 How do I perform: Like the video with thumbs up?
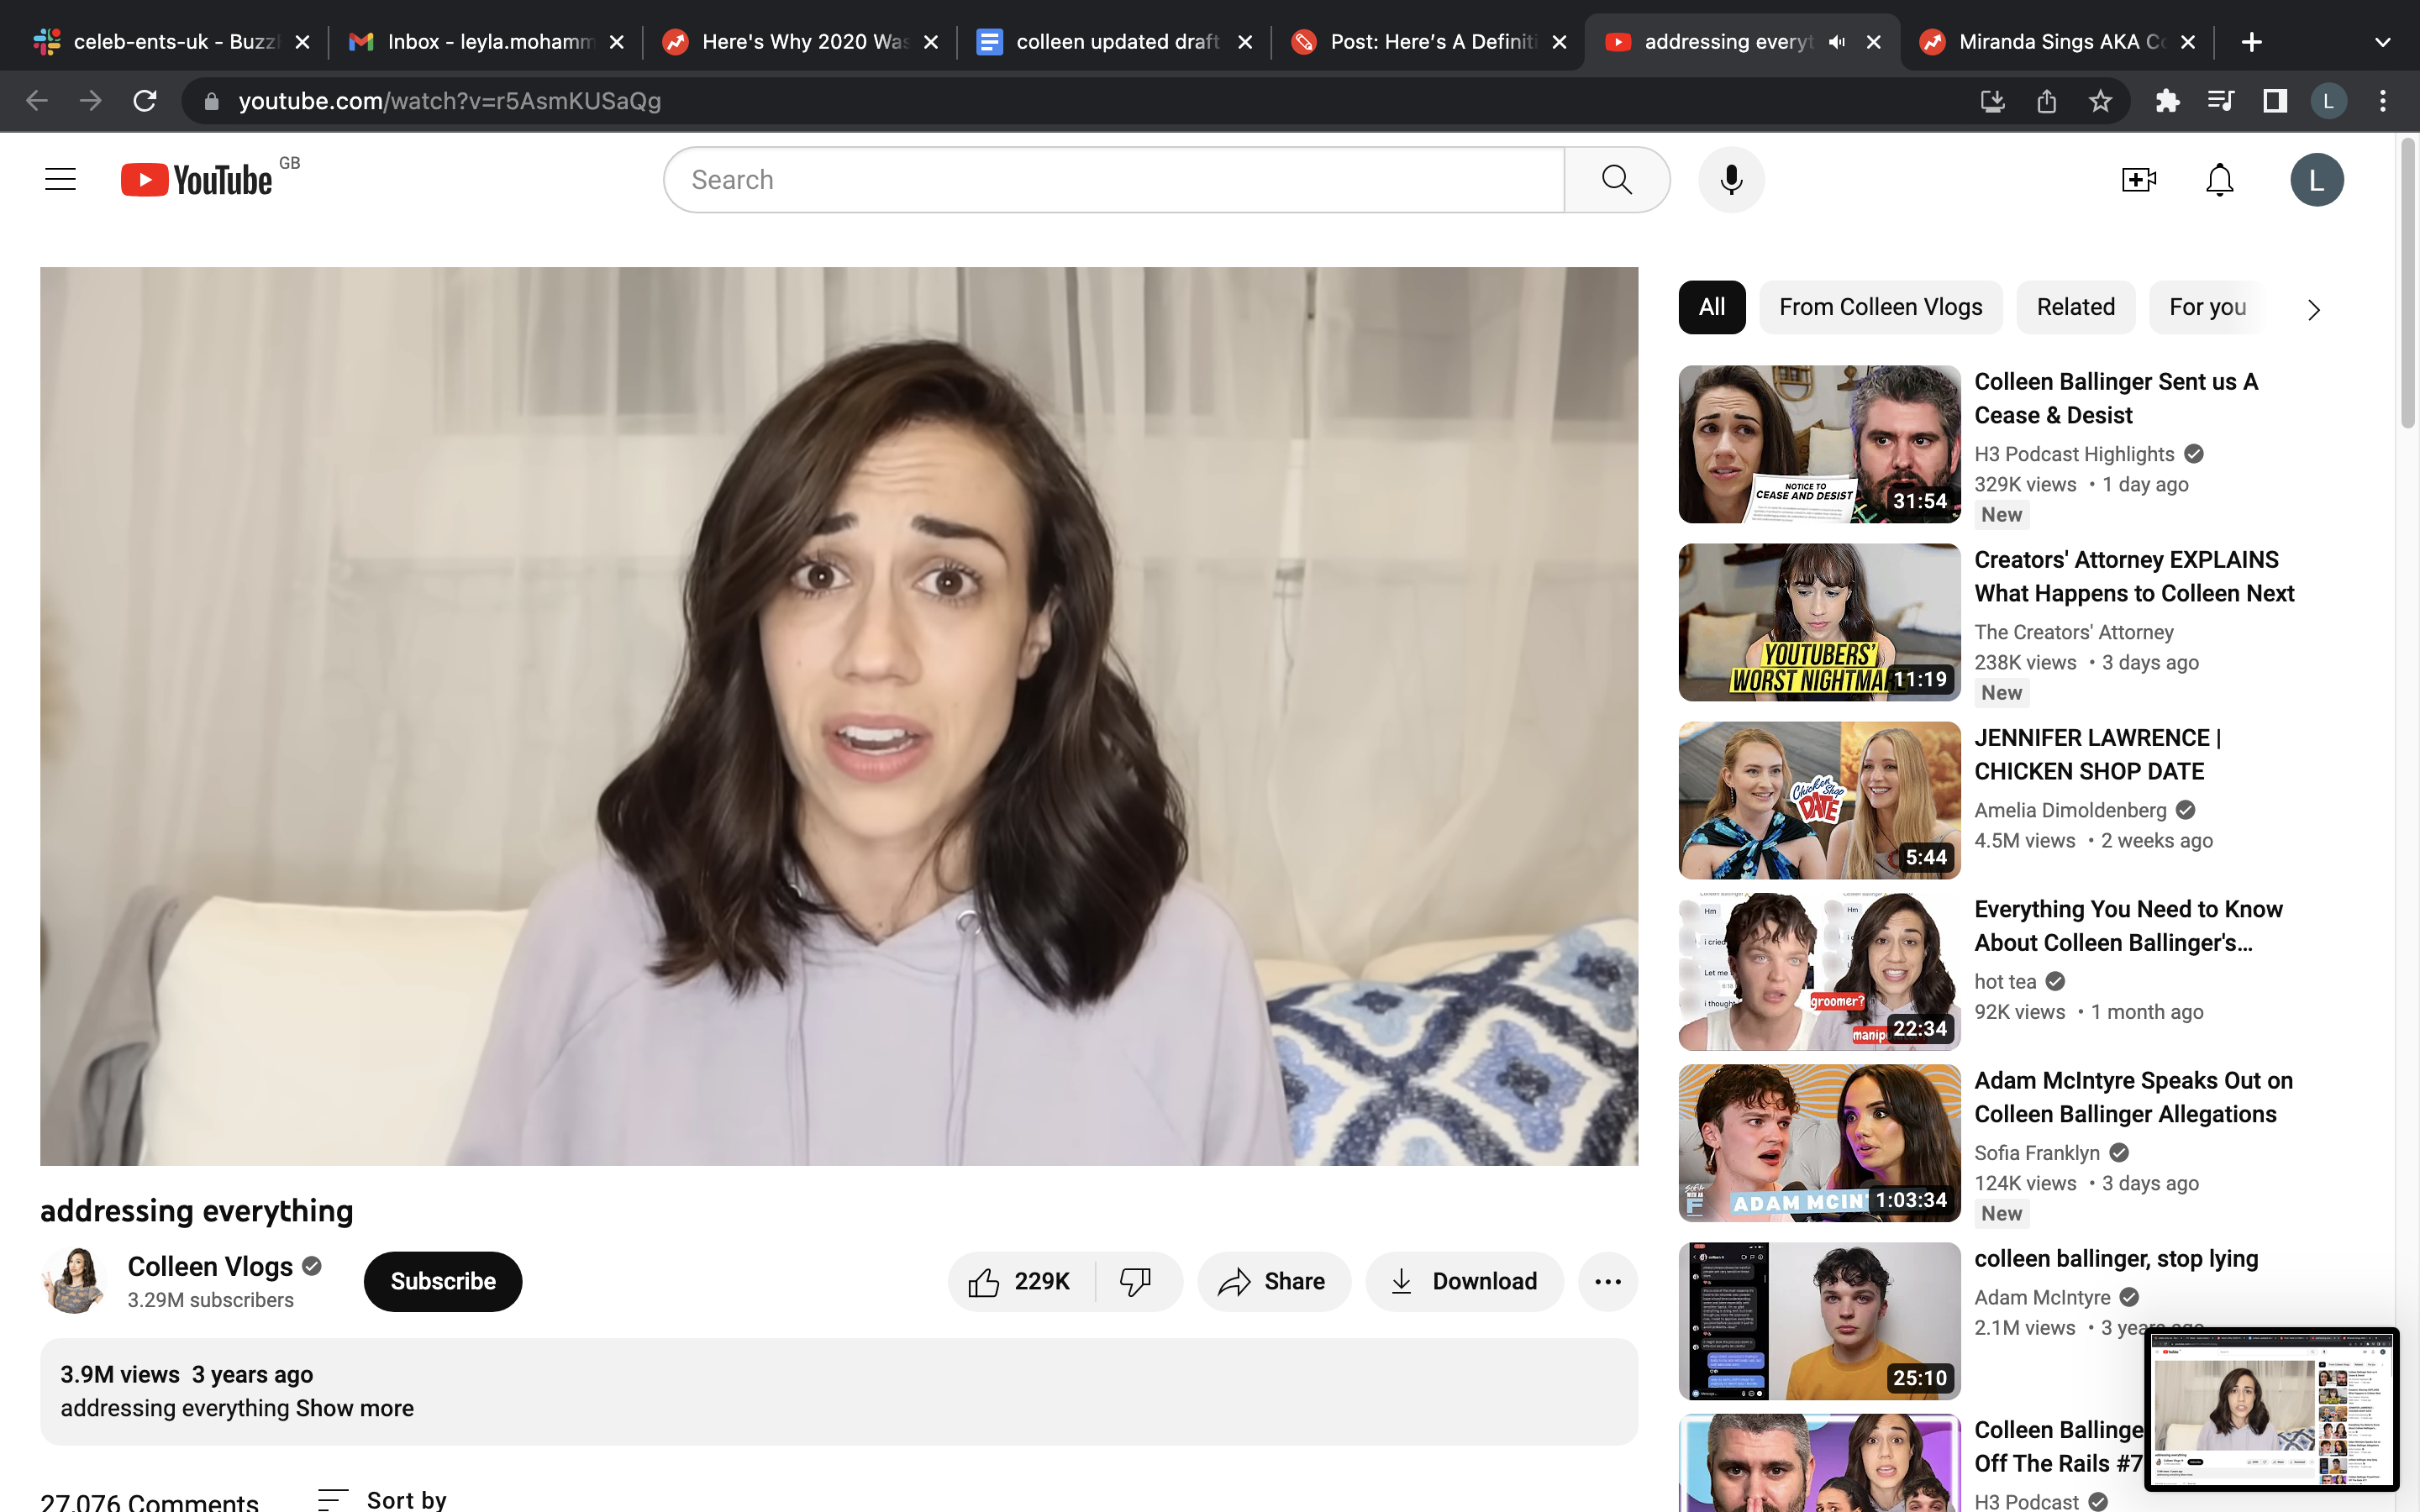click(x=1020, y=1281)
